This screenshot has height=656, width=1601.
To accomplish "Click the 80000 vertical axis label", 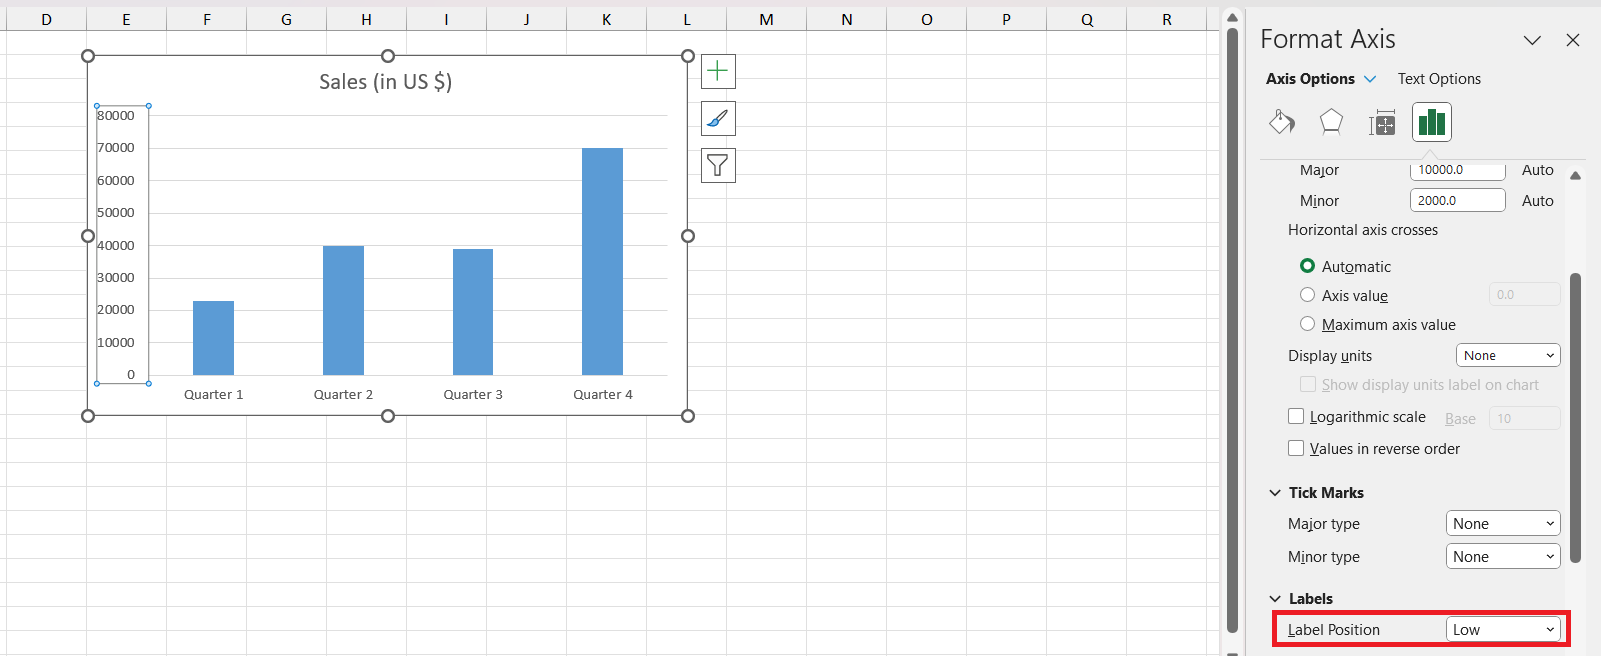I will (116, 116).
